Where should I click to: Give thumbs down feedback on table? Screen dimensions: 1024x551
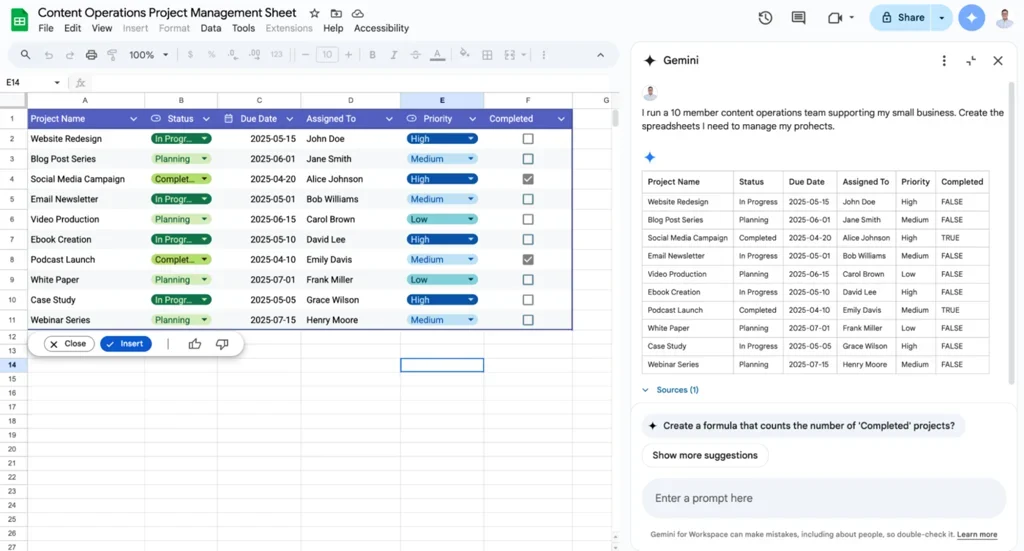(x=222, y=344)
